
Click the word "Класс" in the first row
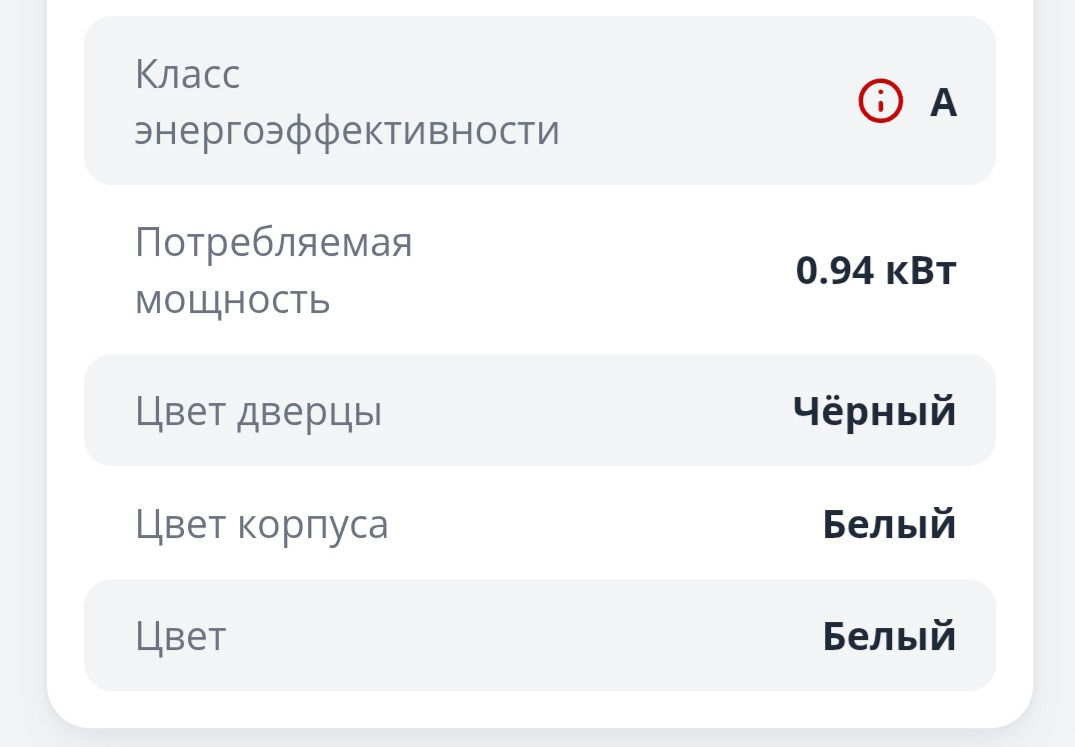tap(188, 74)
